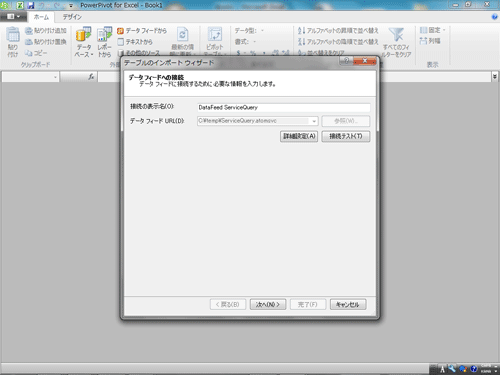Click the percent % format icon

(253, 53)
